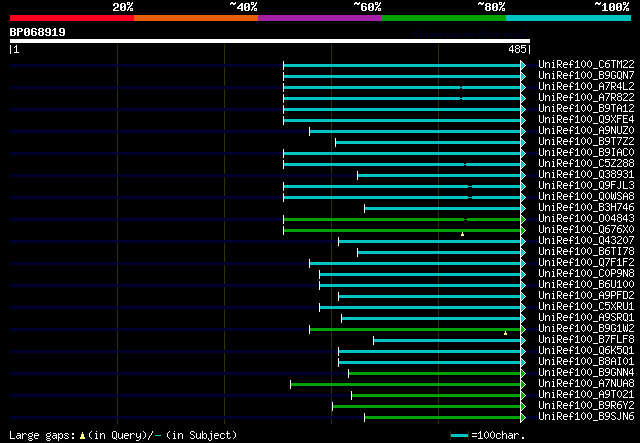The height and width of the screenshot is (443, 640).
Task: Click the green alignment bar for UniRef100_B9SJN6
Action: coord(442,418)
